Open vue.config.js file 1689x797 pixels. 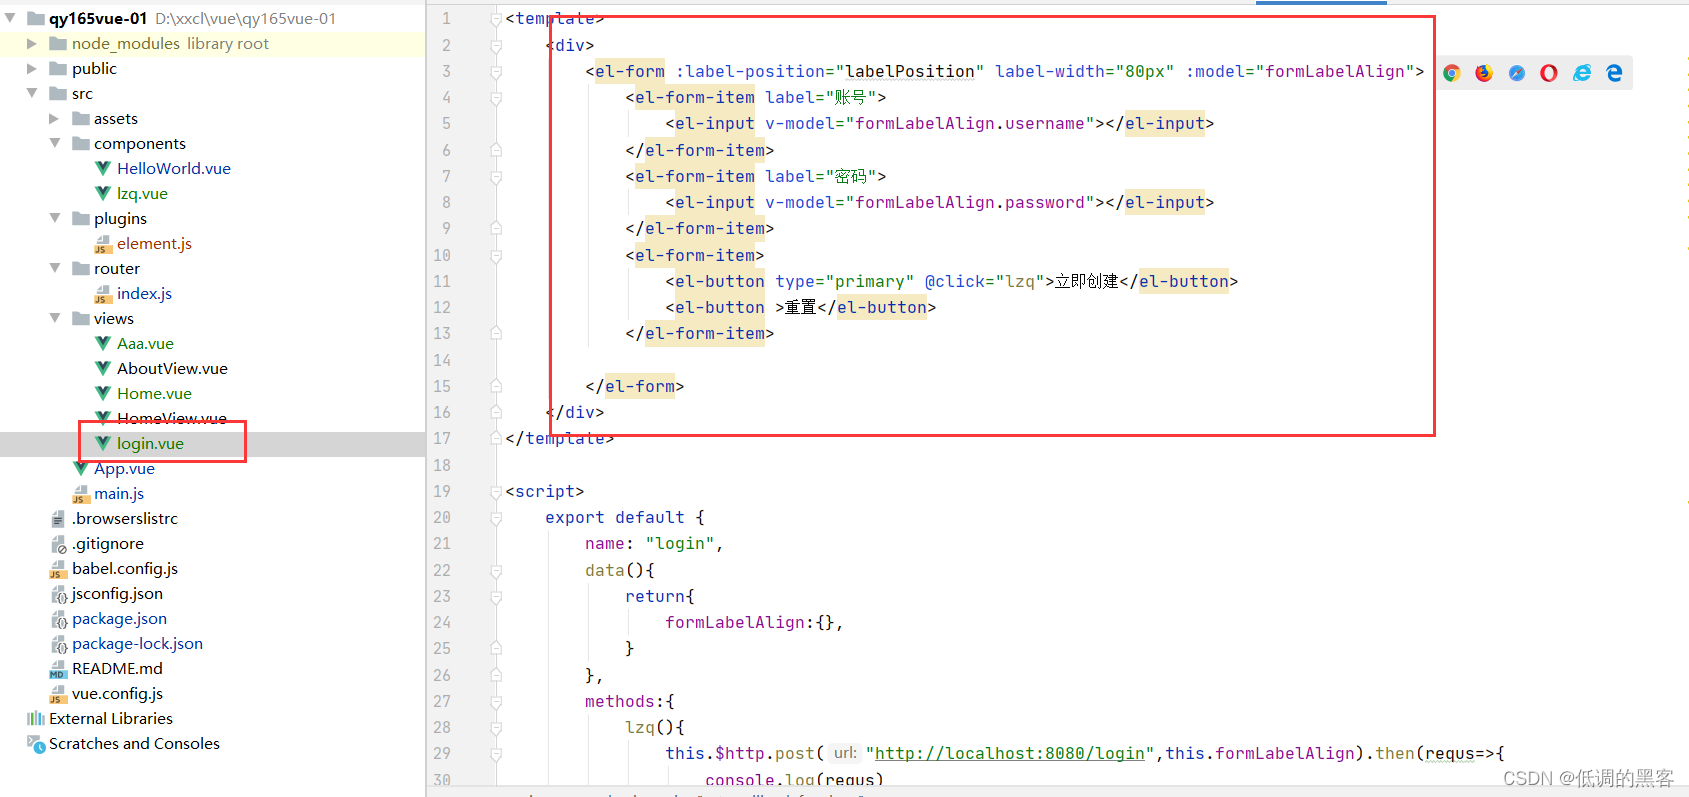[x=117, y=693]
